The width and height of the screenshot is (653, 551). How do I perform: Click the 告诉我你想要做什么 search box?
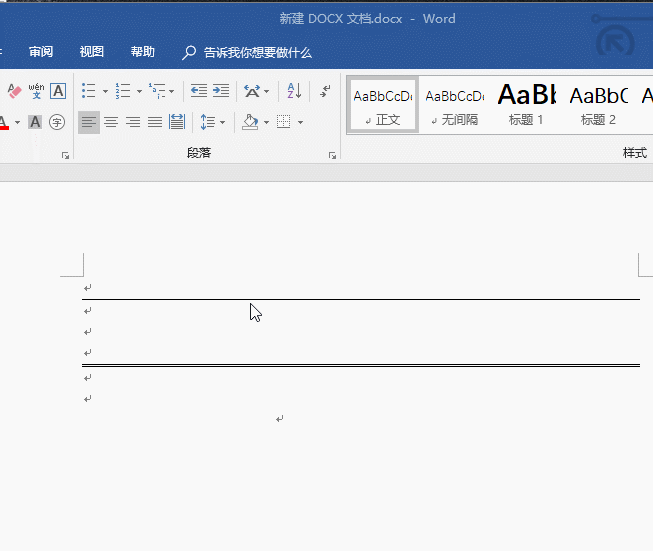coord(257,52)
